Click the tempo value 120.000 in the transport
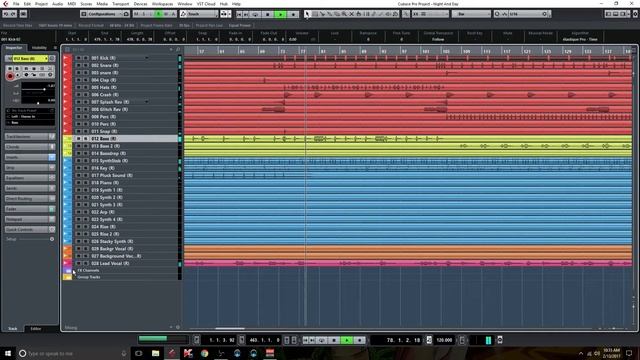 pyautogui.click(x=444, y=340)
